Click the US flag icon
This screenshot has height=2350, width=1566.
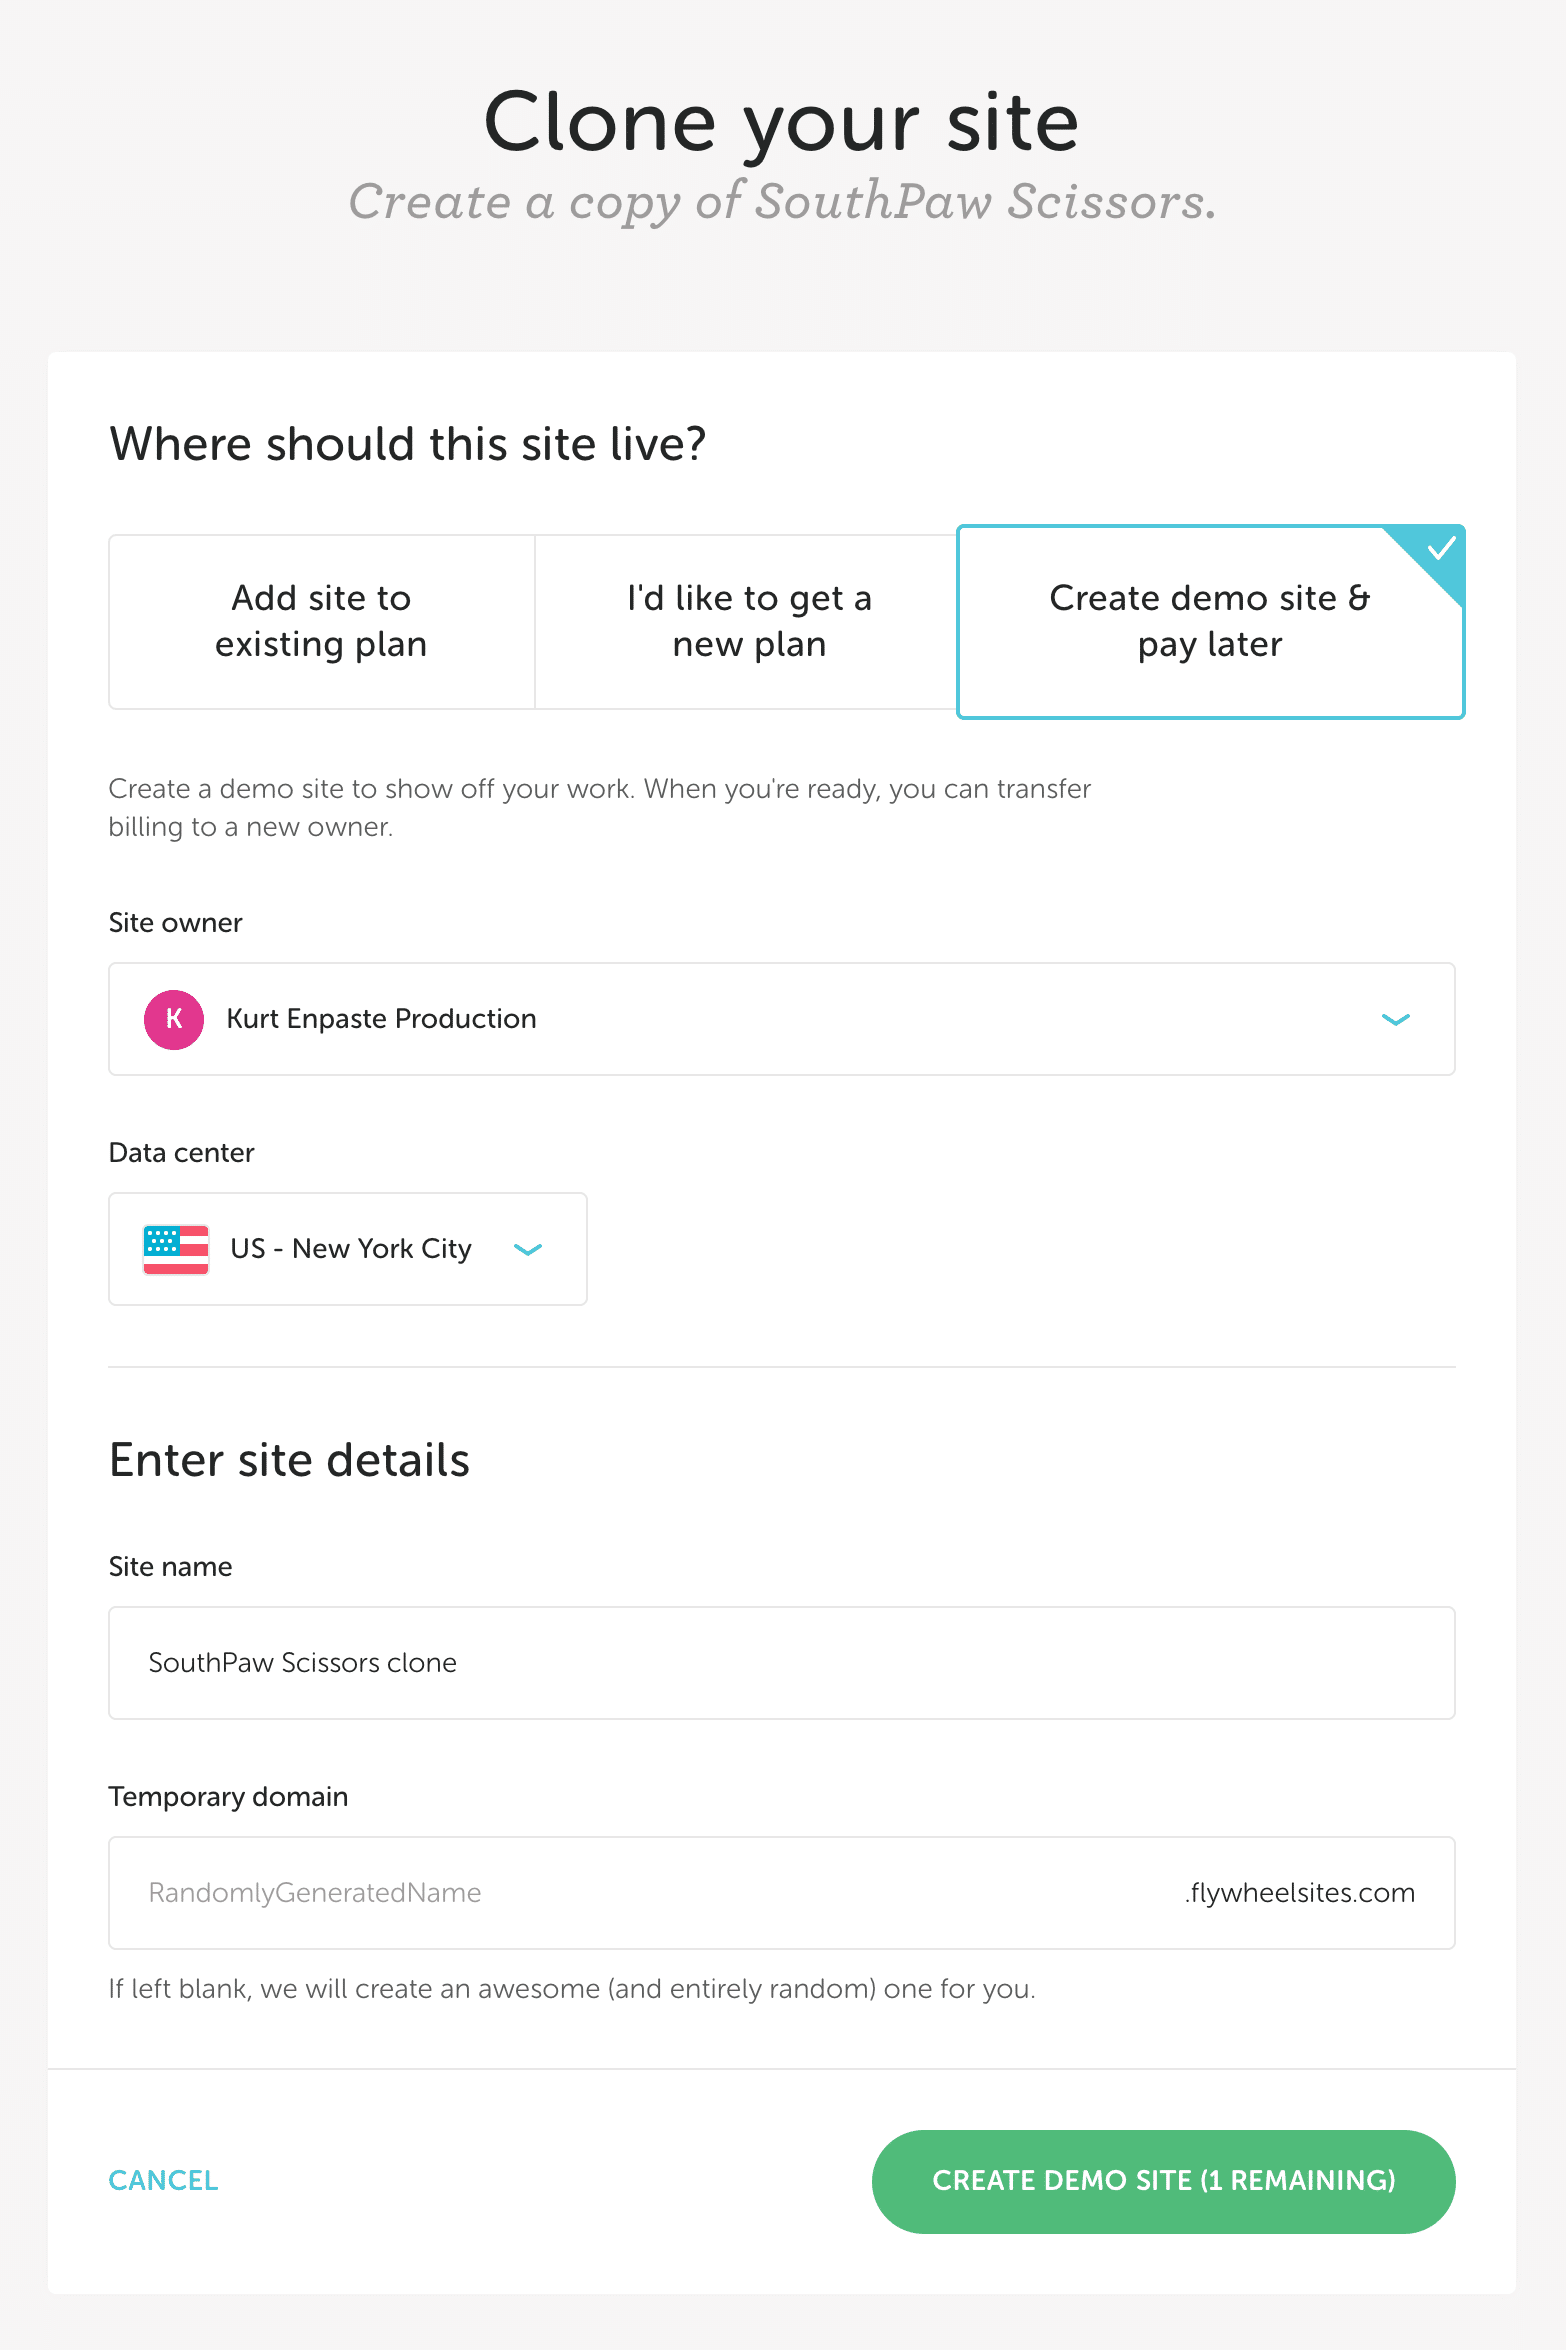(x=176, y=1249)
